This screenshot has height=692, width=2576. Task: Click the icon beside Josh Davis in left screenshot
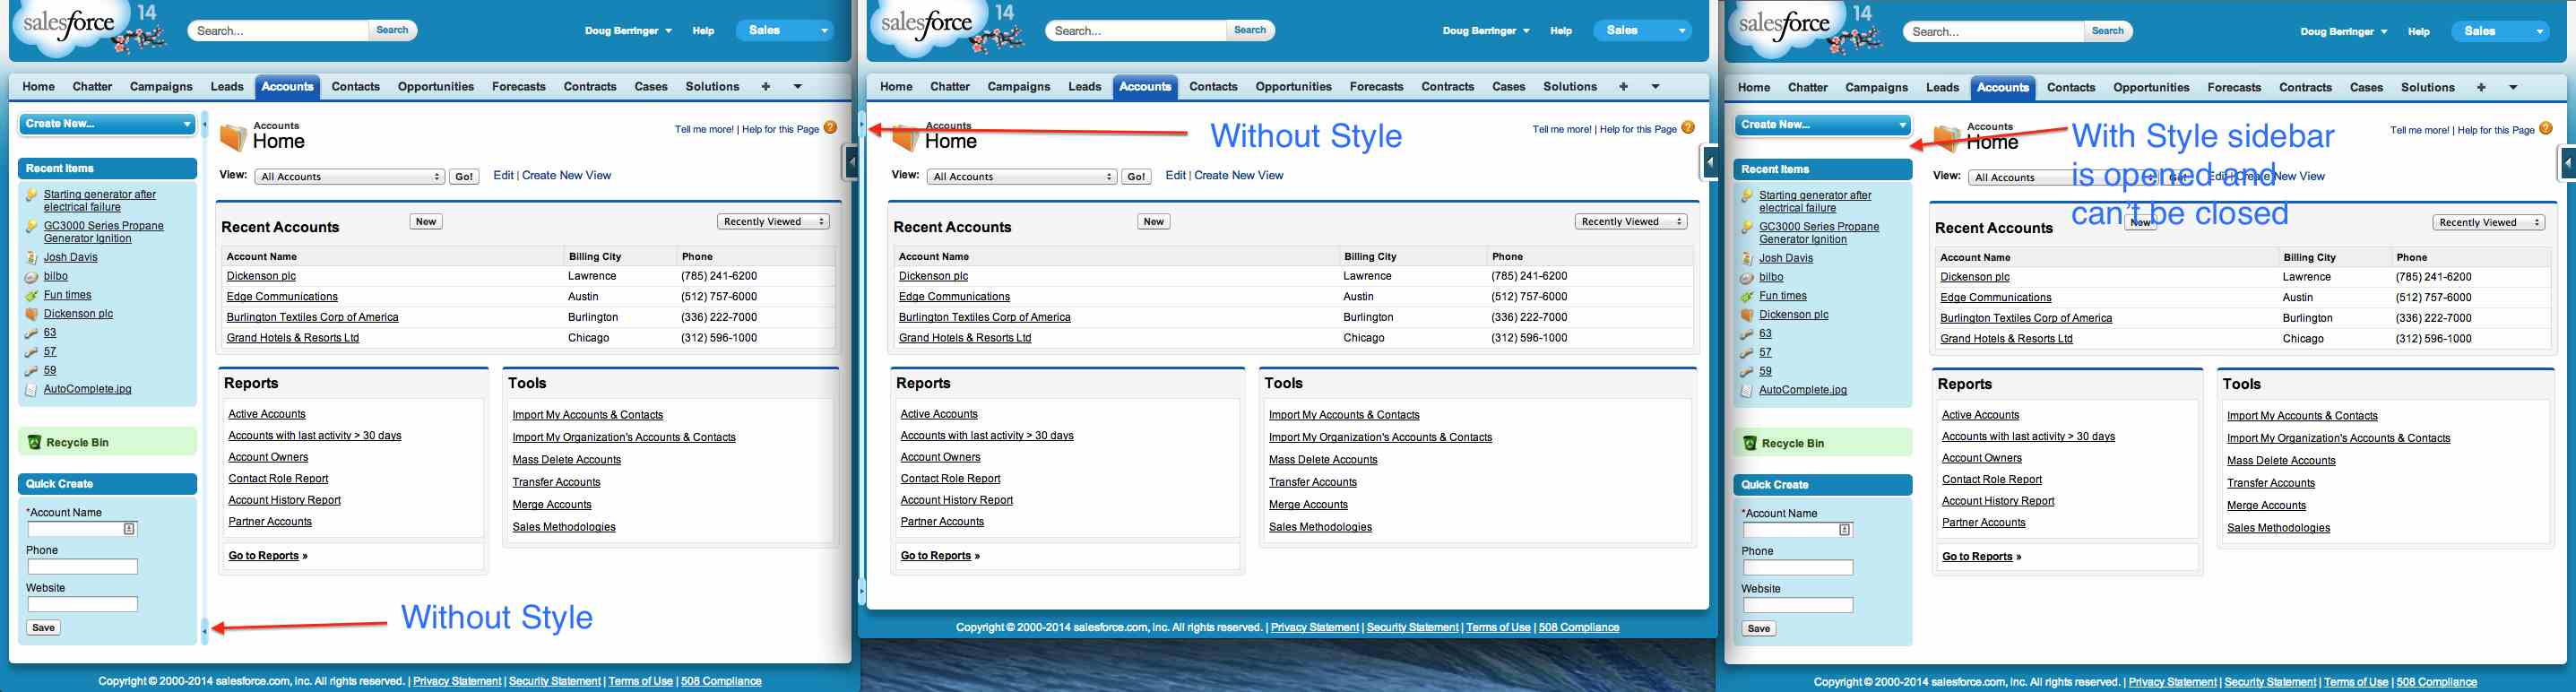point(32,257)
